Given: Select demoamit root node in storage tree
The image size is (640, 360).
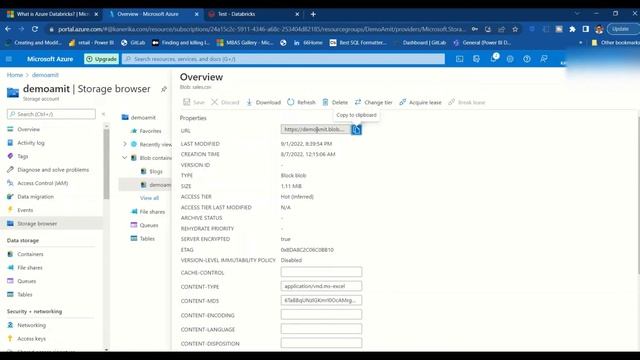Looking at the screenshot, I should click(x=143, y=118).
